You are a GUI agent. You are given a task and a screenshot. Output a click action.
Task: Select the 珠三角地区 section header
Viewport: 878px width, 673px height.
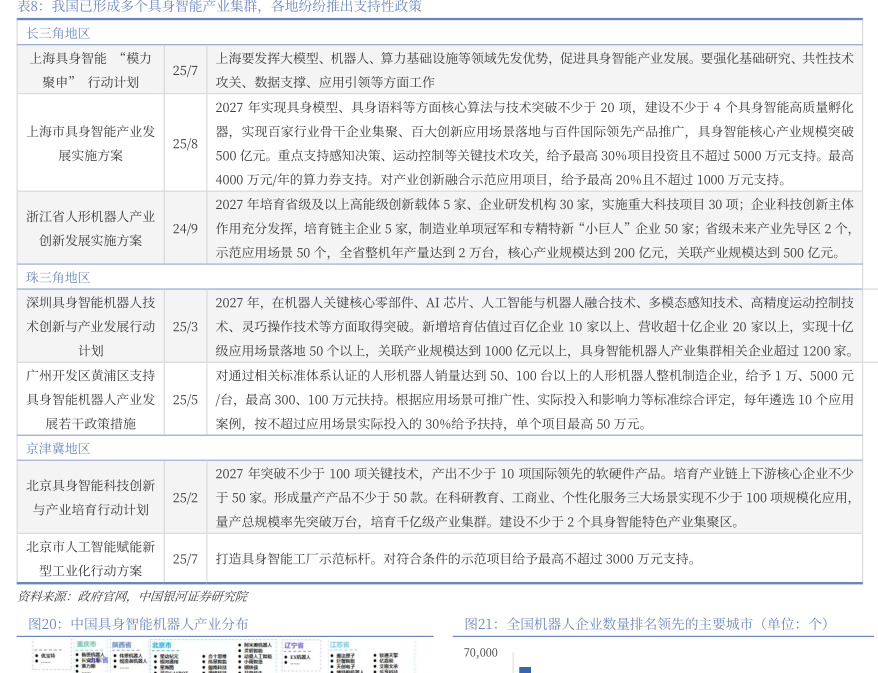58,277
